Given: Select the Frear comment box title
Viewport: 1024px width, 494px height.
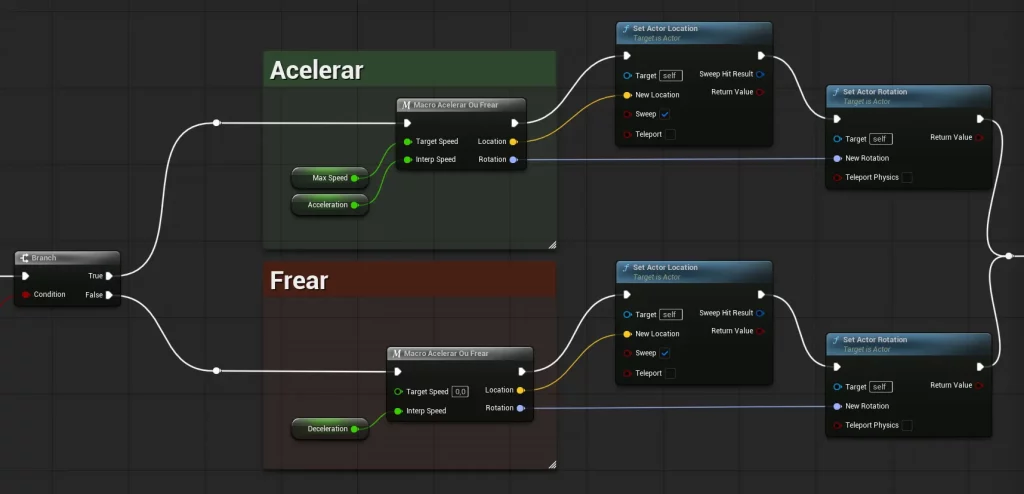Looking at the screenshot, I should [x=298, y=281].
